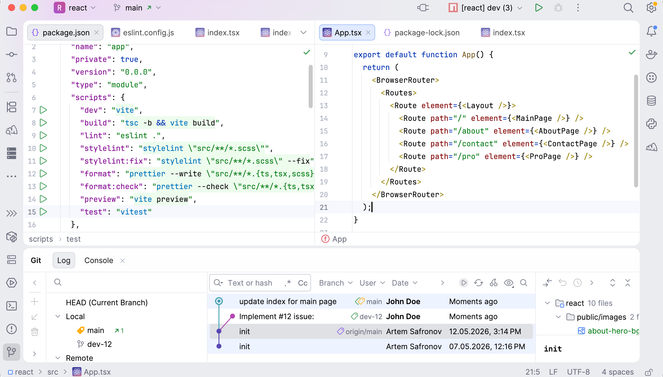The width and height of the screenshot is (663, 377).
Task: Close the package.json tab
Action: point(96,33)
